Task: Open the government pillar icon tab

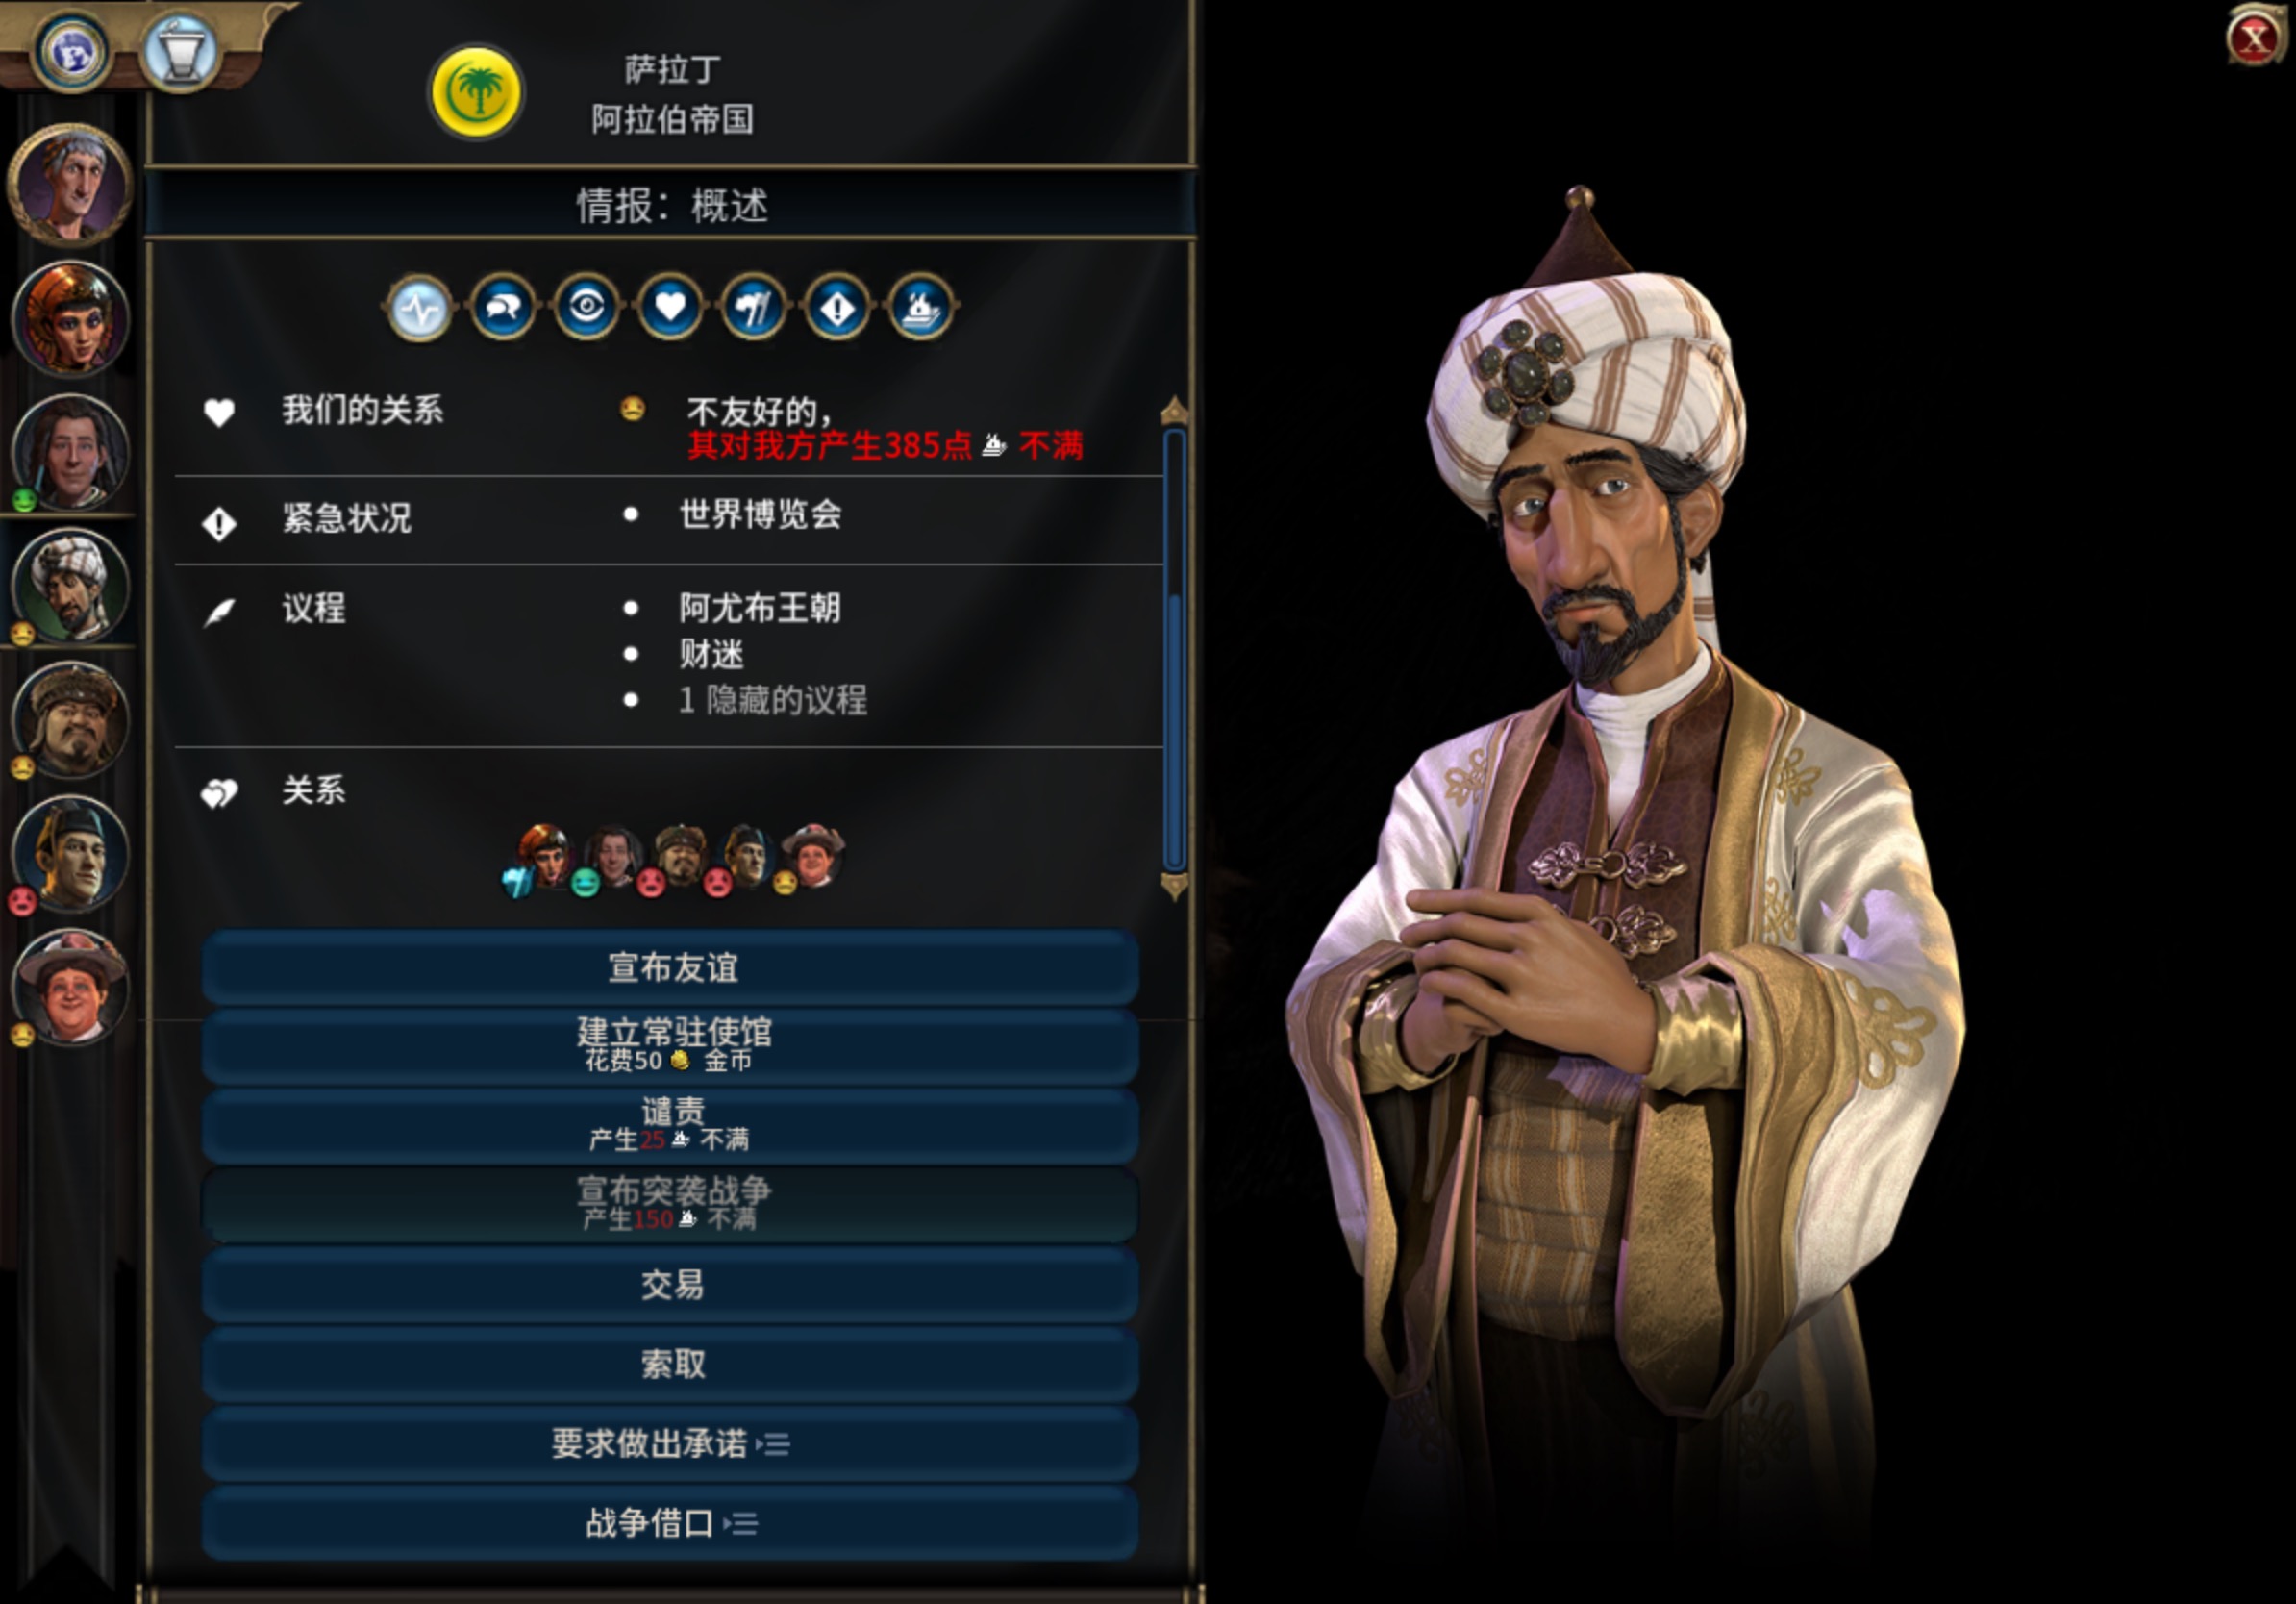Action: [755, 307]
